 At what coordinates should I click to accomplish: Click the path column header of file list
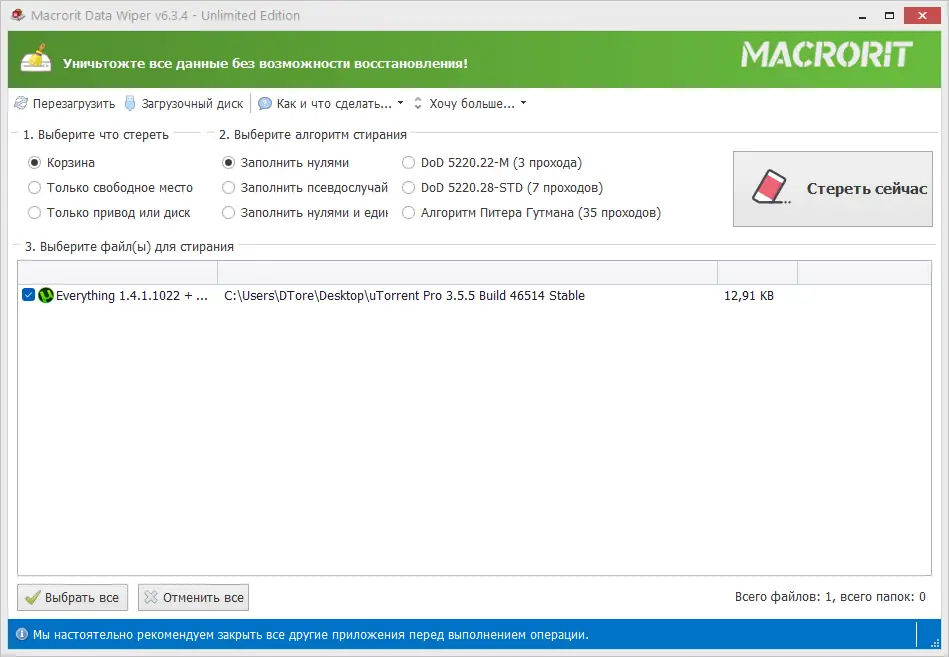pos(467,273)
